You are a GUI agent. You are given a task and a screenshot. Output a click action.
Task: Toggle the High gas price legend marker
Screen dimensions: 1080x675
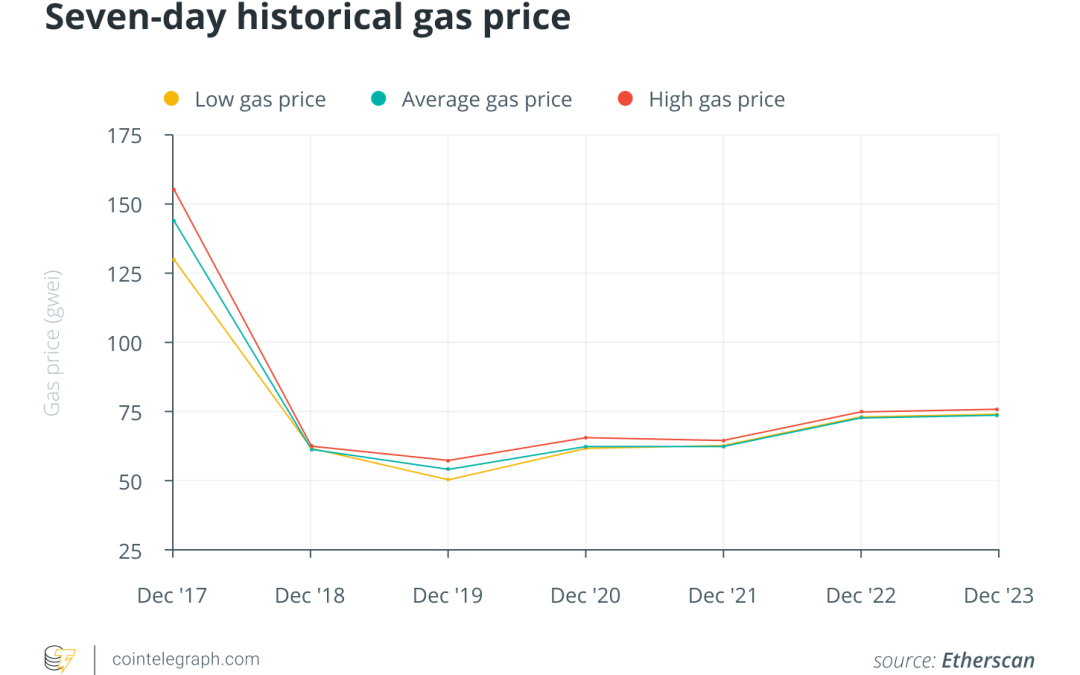[625, 98]
